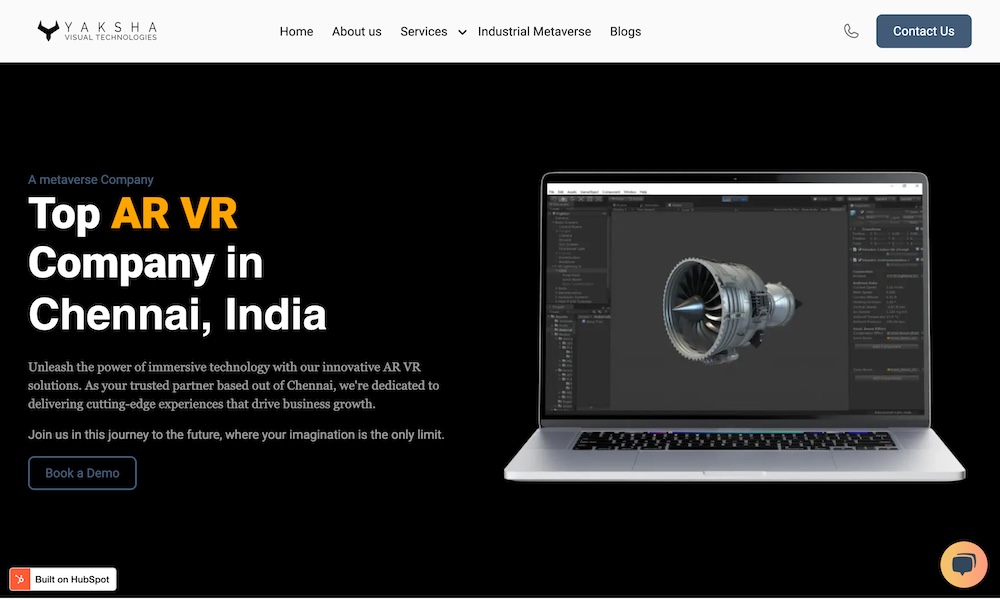1000x600 pixels.
Task: Click the phone call icon in header
Action: pyautogui.click(x=851, y=31)
